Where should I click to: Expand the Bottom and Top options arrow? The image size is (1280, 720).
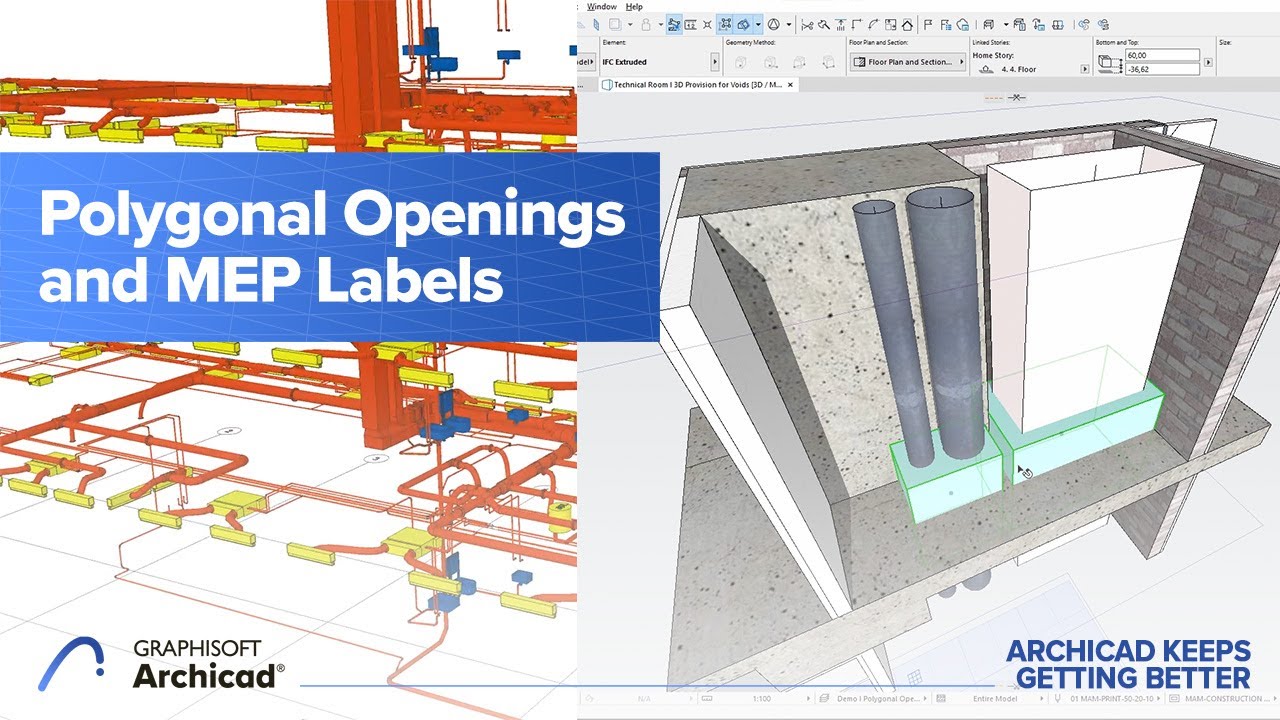1208,62
